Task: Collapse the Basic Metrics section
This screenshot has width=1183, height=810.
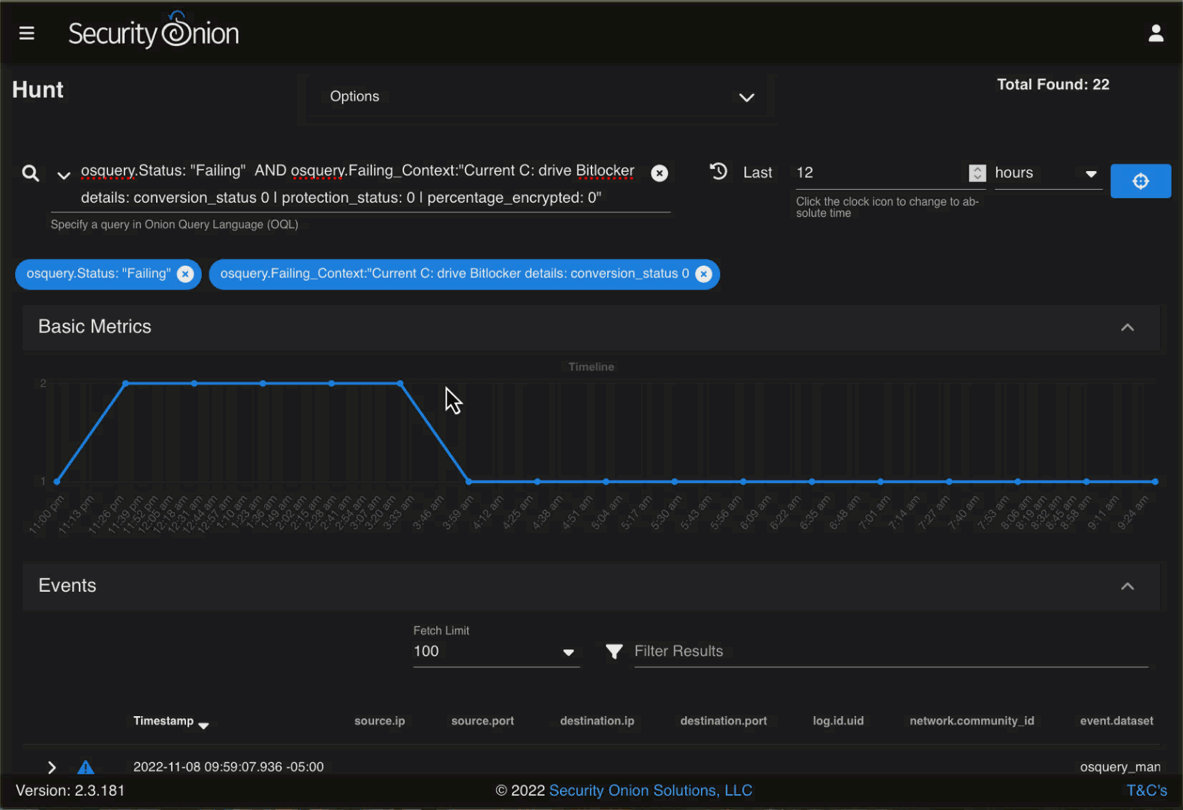Action: [x=1127, y=327]
